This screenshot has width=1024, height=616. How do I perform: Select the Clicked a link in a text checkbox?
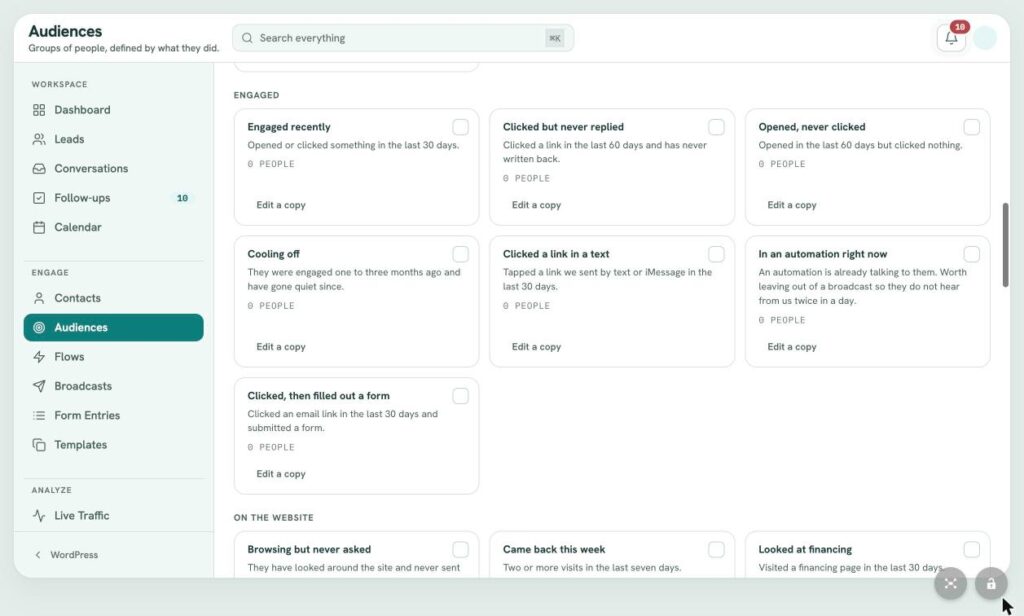(716, 253)
